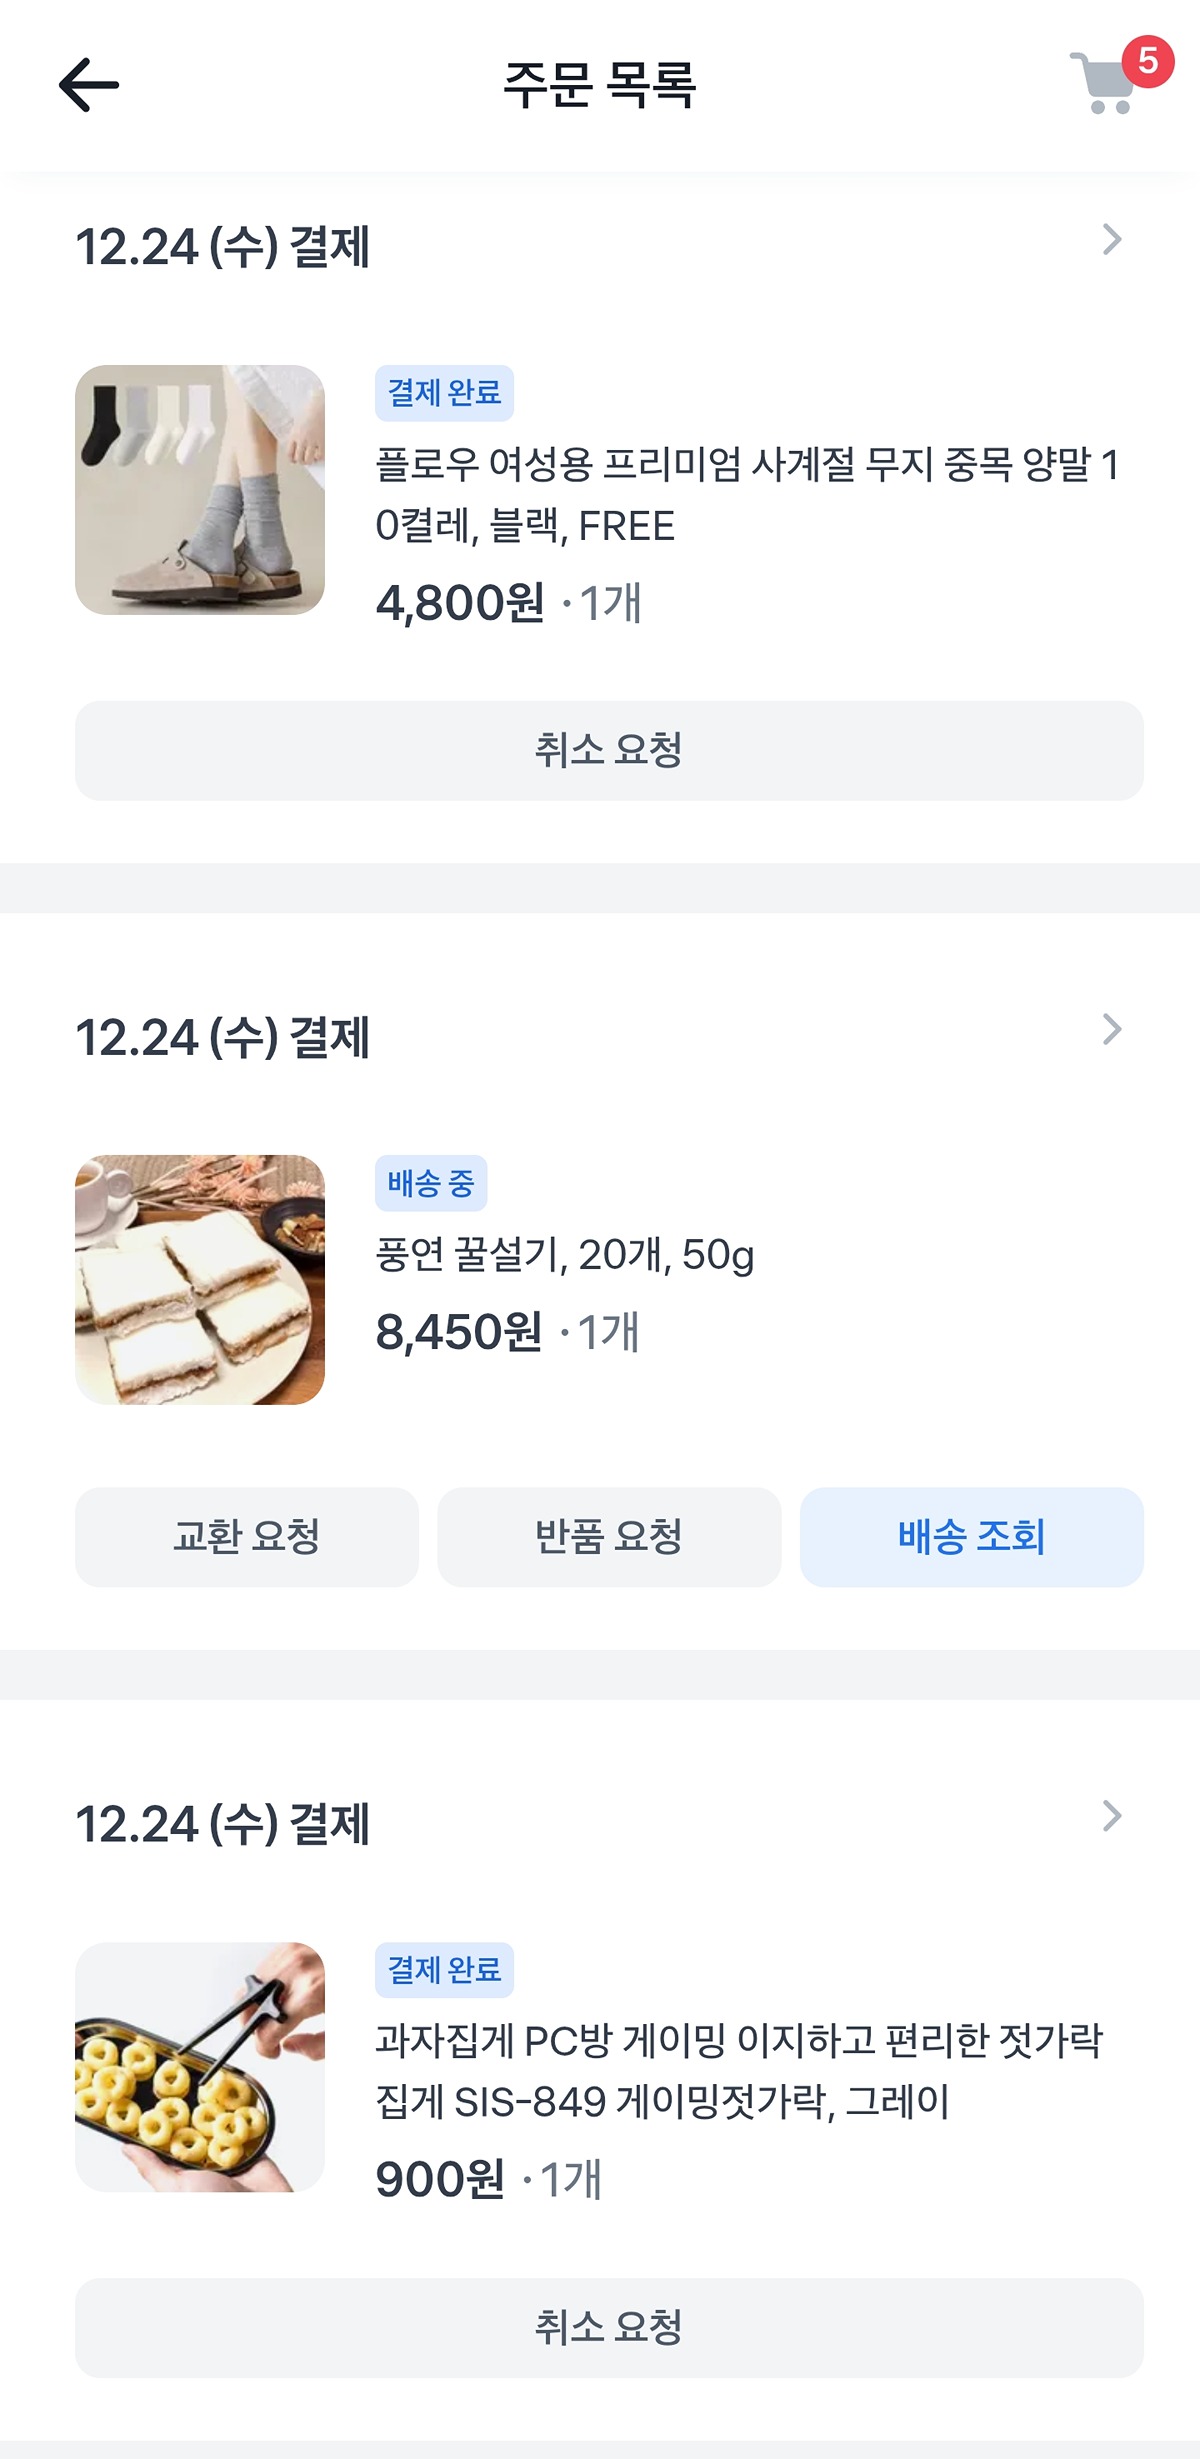Open the socks product thumbnail
The height and width of the screenshot is (2459, 1200).
(200, 490)
